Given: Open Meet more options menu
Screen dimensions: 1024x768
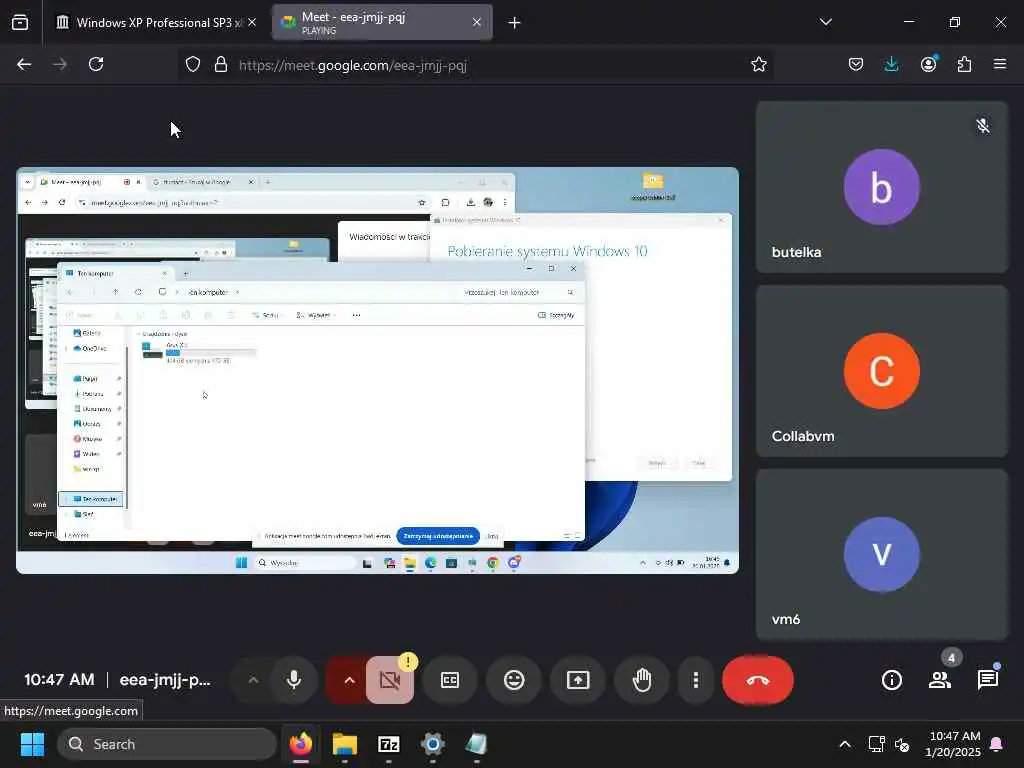Looking at the screenshot, I should pos(696,680).
